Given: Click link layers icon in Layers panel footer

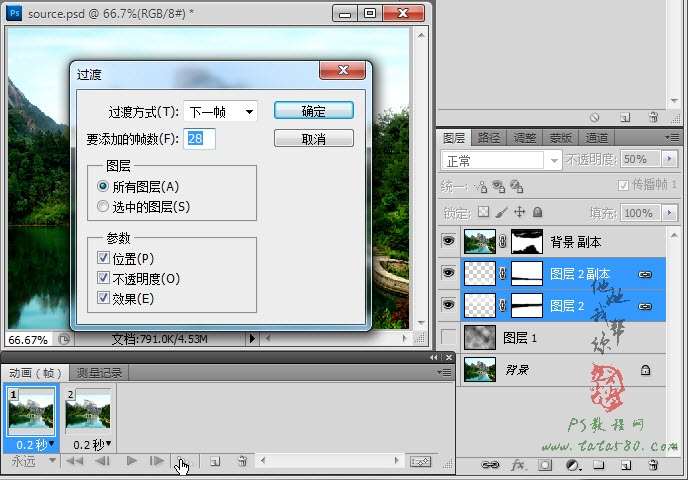Looking at the screenshot, I should click(490, 465).
